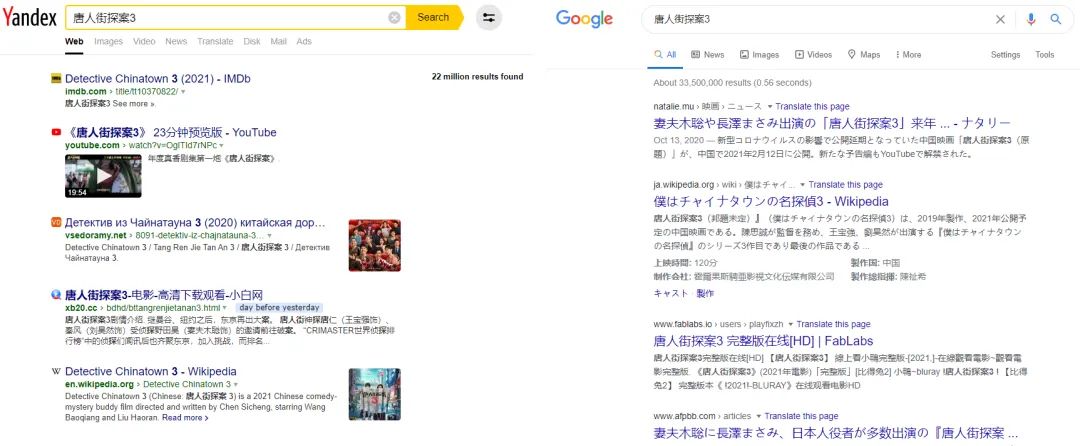Screen dimensions: 1080x446
Task: Click Translate this page for afpbb.com
Action: pos(801,416)
